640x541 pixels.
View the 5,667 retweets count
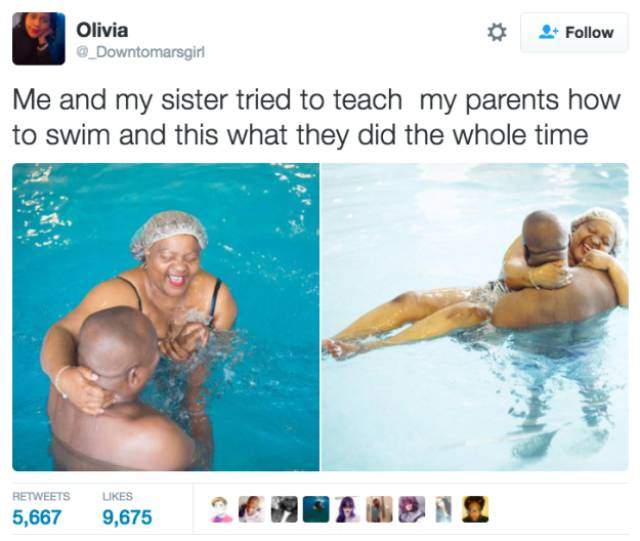[x=37, y=517]
